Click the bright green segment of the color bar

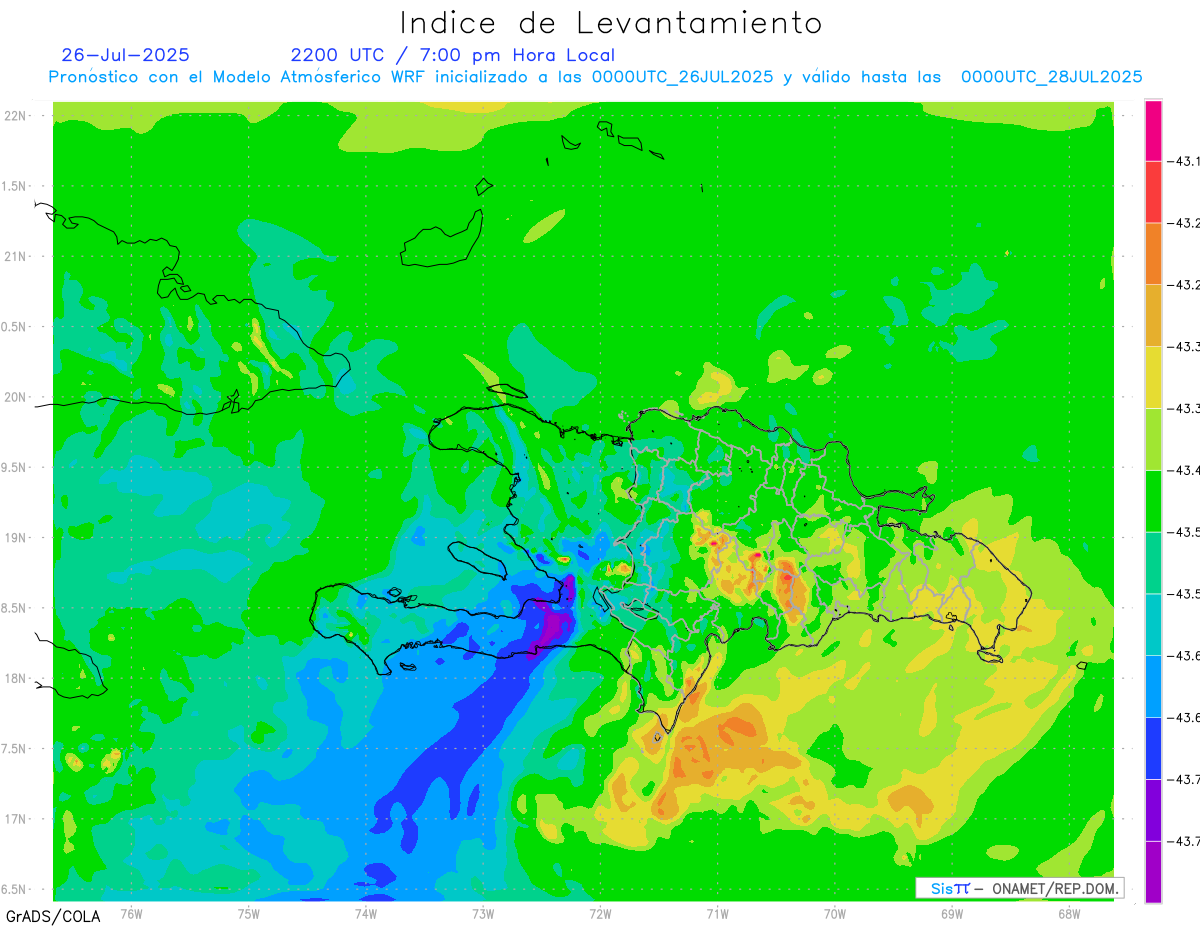[1153, 501]
